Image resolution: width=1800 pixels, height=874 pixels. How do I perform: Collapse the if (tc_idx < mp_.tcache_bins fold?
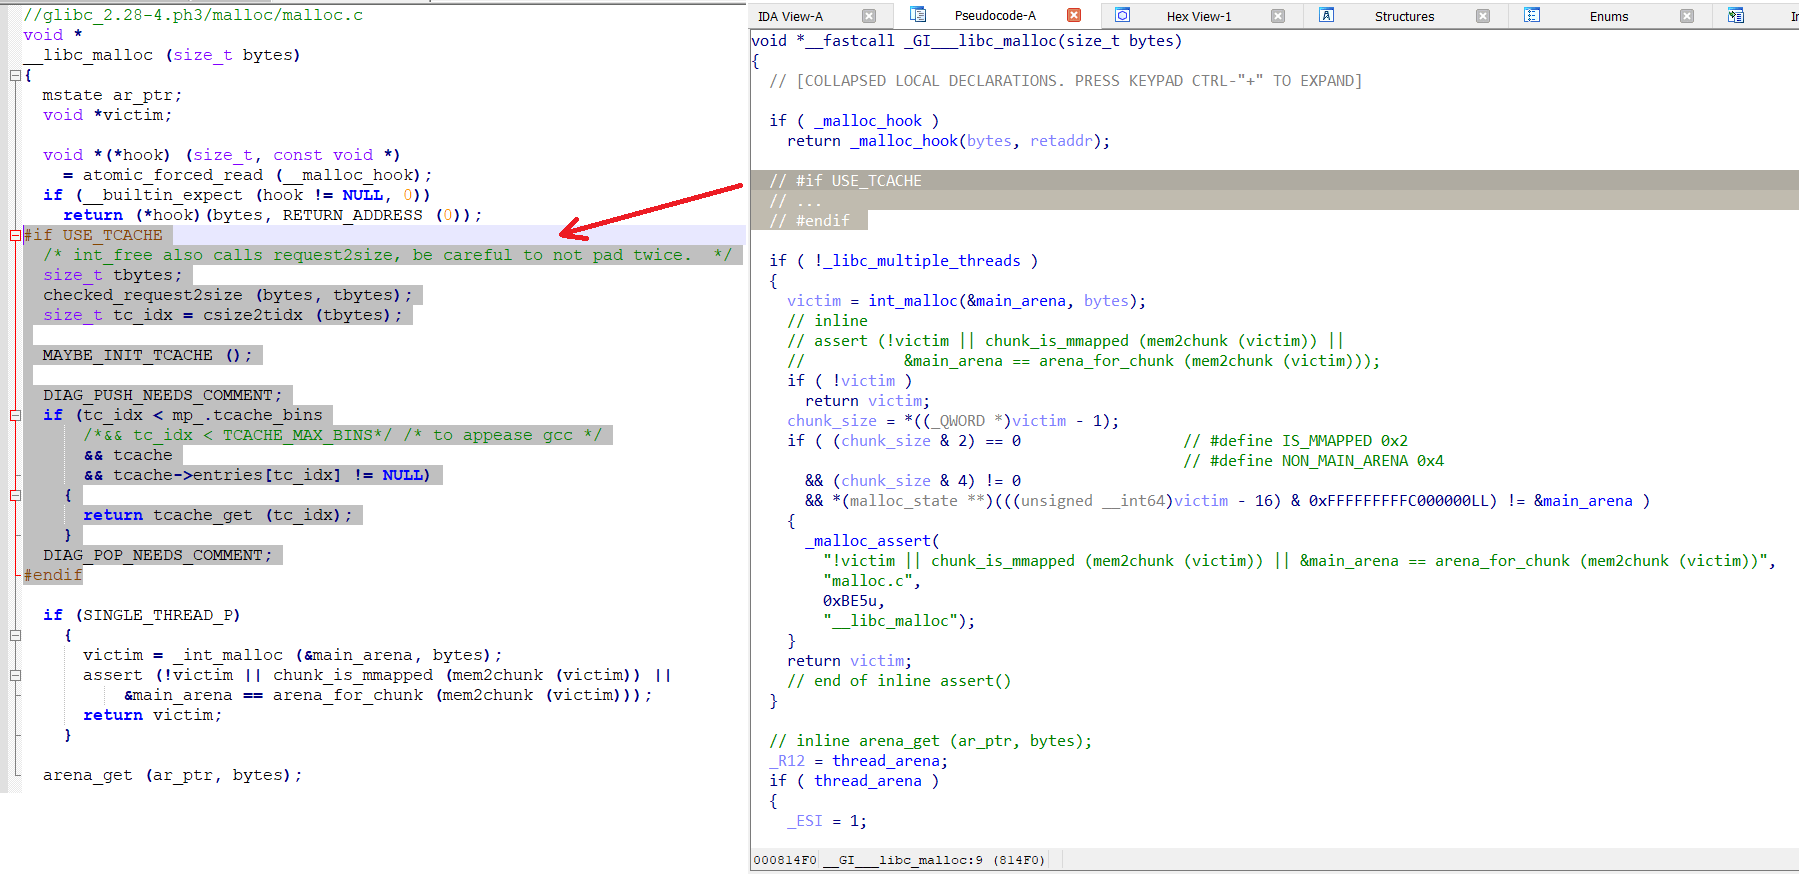pos(15,416)
